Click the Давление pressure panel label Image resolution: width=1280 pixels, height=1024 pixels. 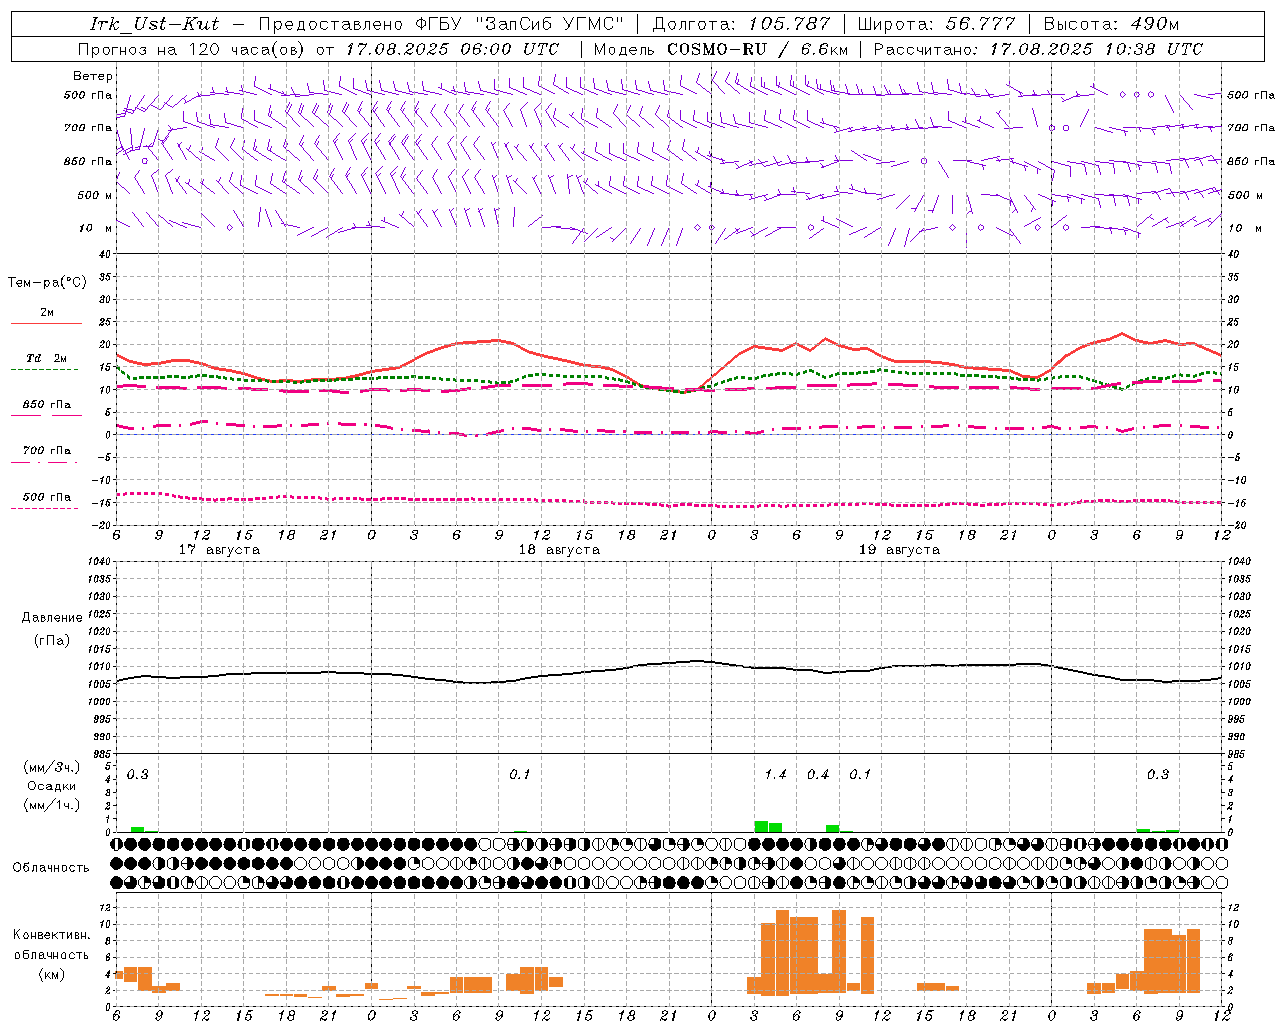[x=52, y=618]
